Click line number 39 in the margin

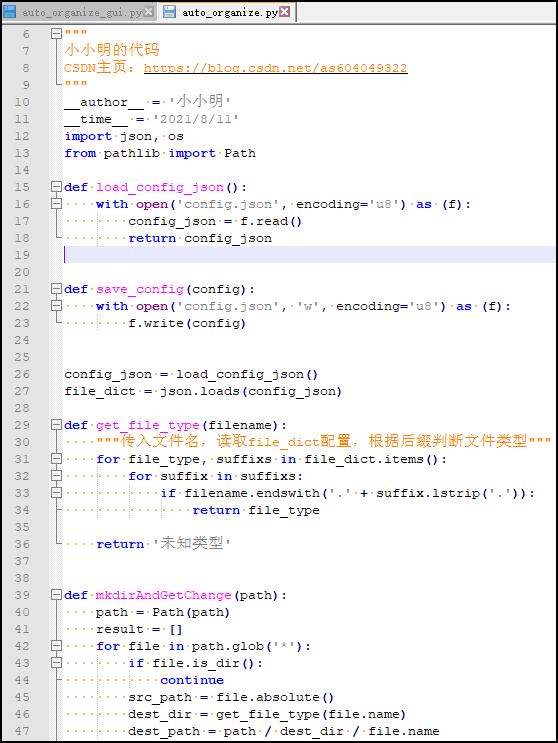pyautogui.click(x=22, y=595)
